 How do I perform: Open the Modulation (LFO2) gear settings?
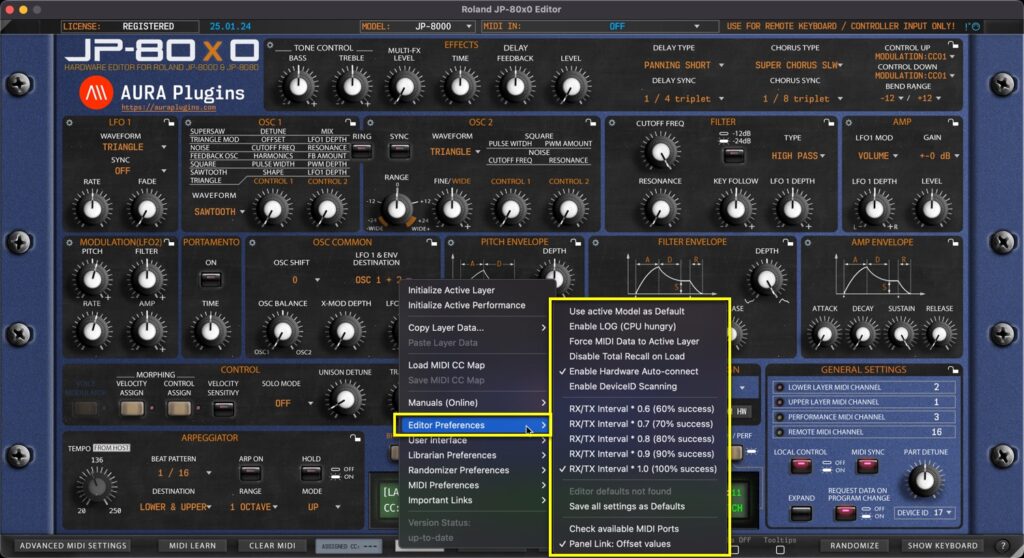point(69,242)
